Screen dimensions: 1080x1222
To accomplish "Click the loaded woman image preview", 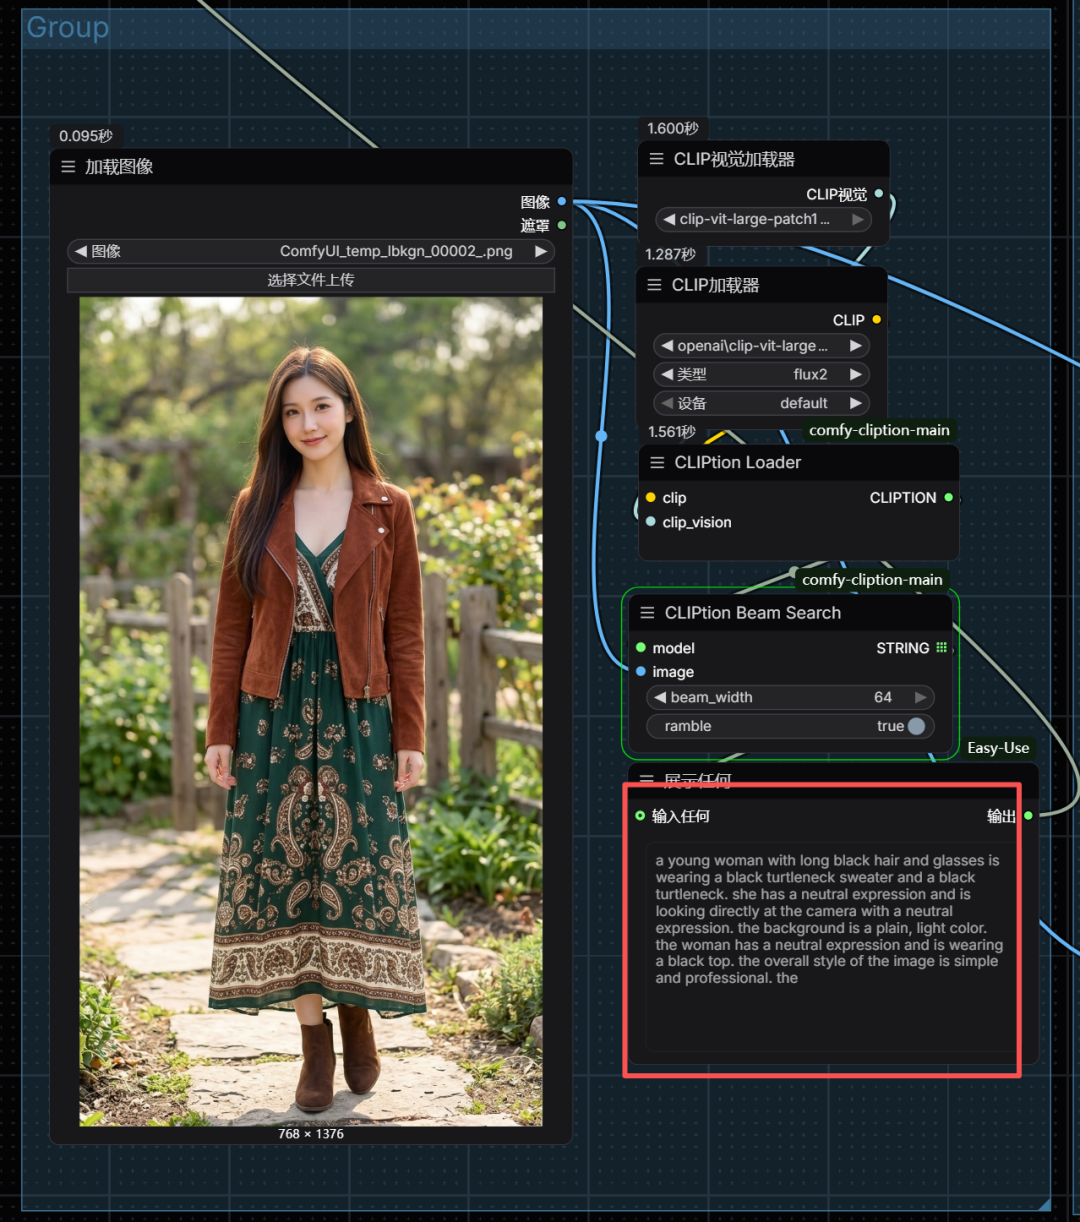I will (311, 710).
